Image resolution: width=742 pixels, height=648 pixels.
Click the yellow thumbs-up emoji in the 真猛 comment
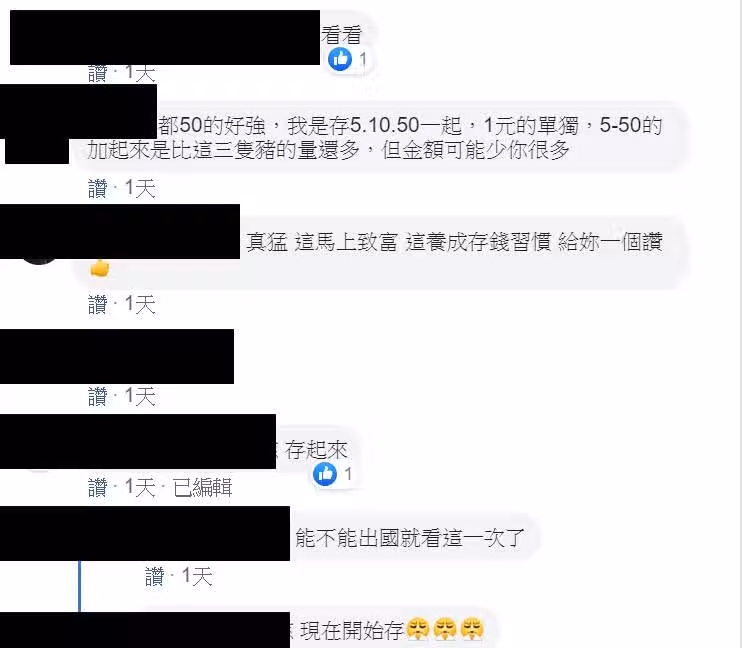(x=100, y=268)
